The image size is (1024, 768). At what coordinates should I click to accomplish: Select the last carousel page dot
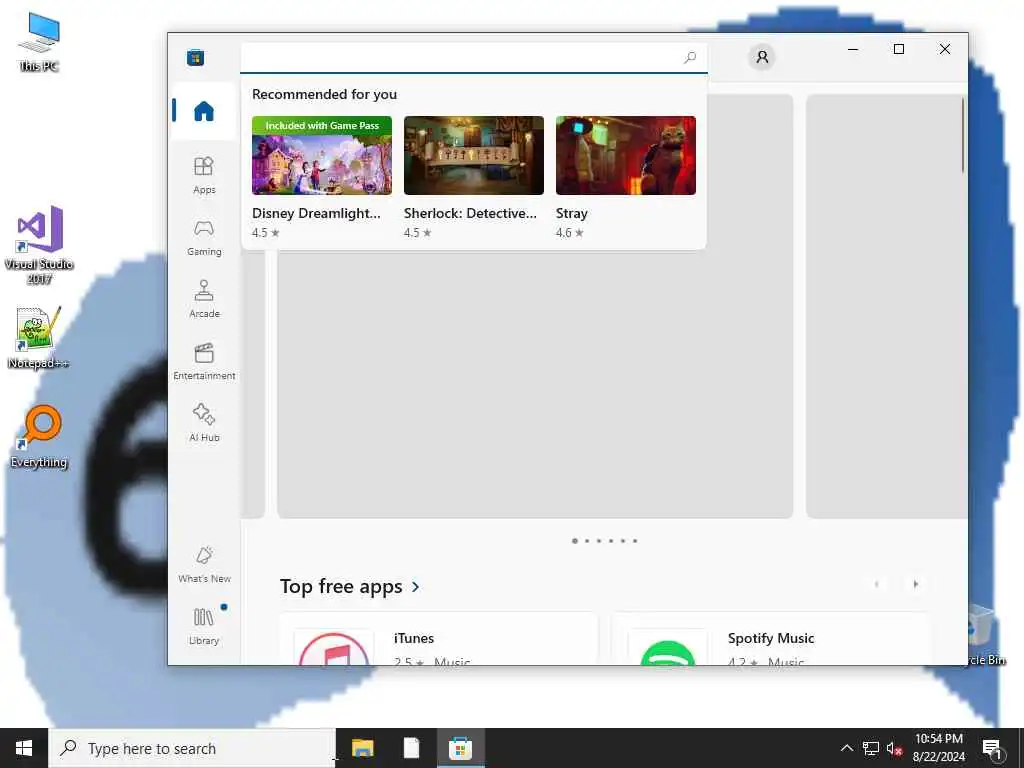point(635,541)
